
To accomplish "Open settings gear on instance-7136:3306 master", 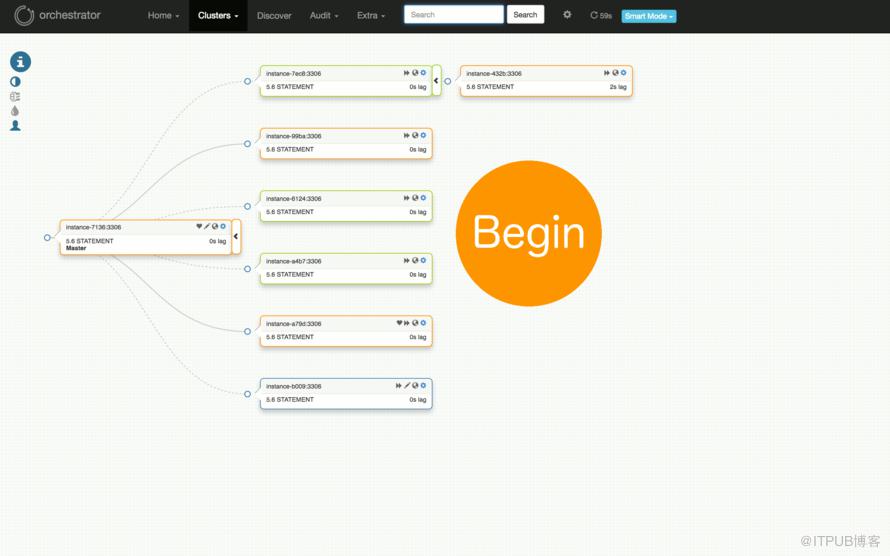I will tap(223, 226).
